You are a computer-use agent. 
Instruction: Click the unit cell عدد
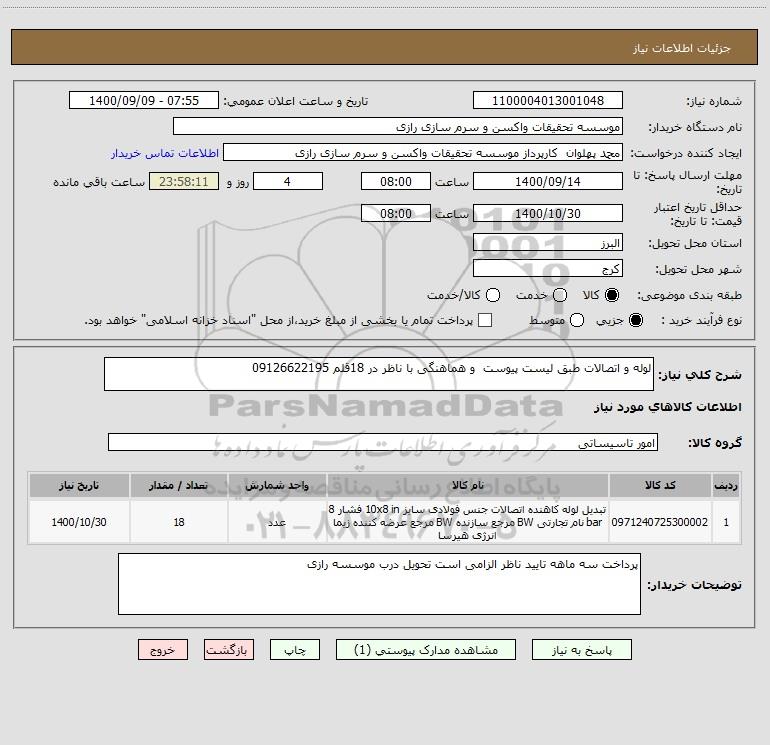[277, 522]
